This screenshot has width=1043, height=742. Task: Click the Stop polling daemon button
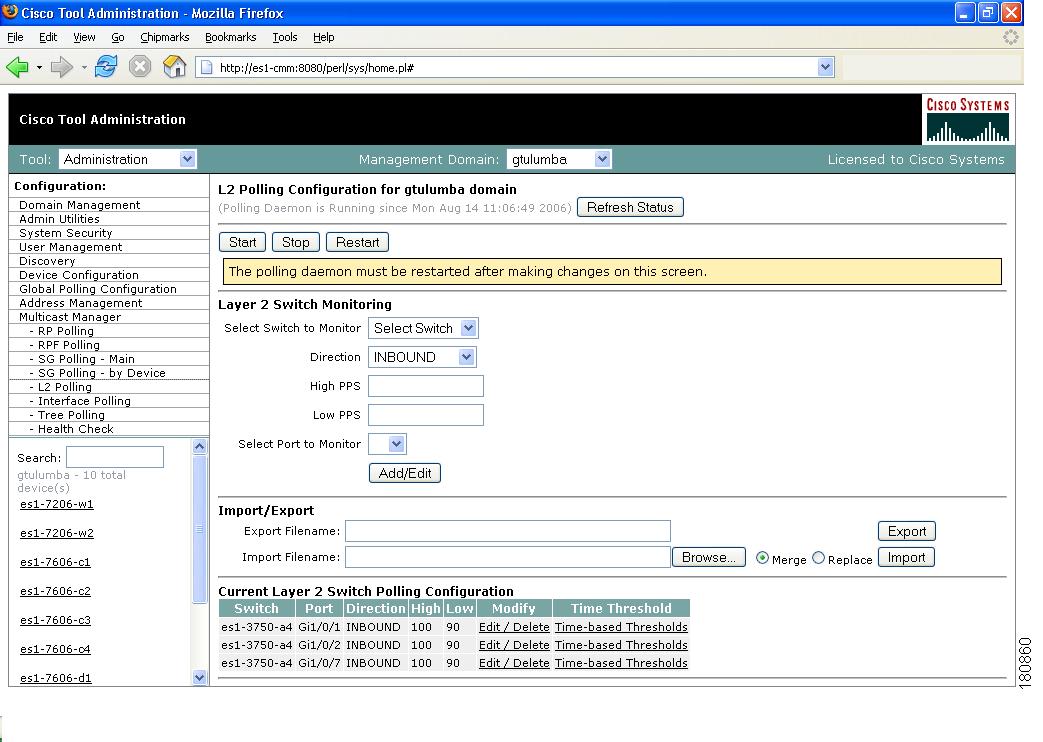[295, 242]
